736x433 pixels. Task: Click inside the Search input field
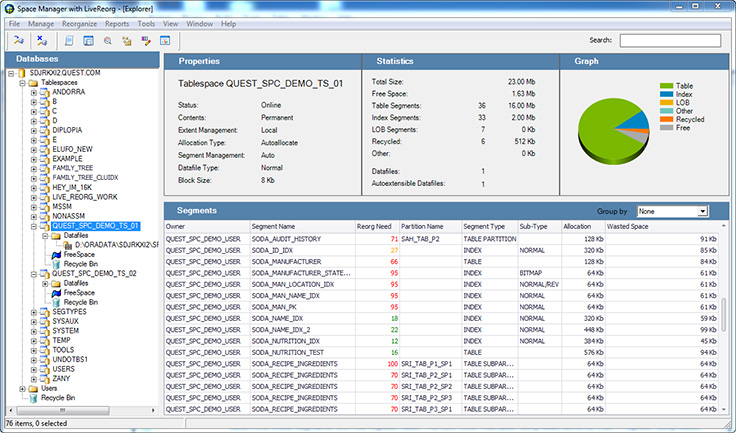(670, 40)
